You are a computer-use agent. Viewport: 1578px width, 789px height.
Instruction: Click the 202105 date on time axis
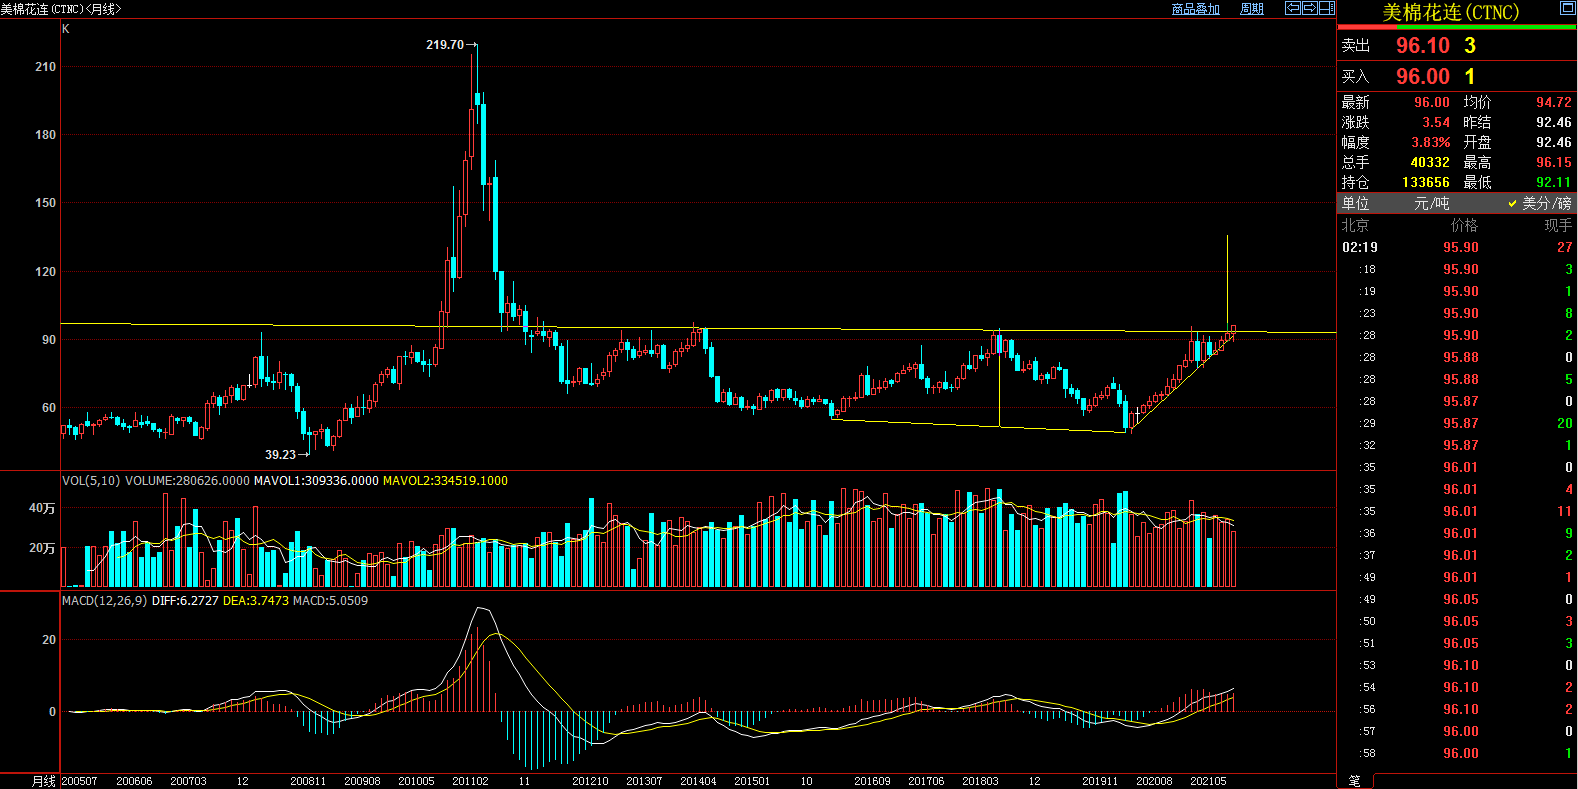(1208, 781)
